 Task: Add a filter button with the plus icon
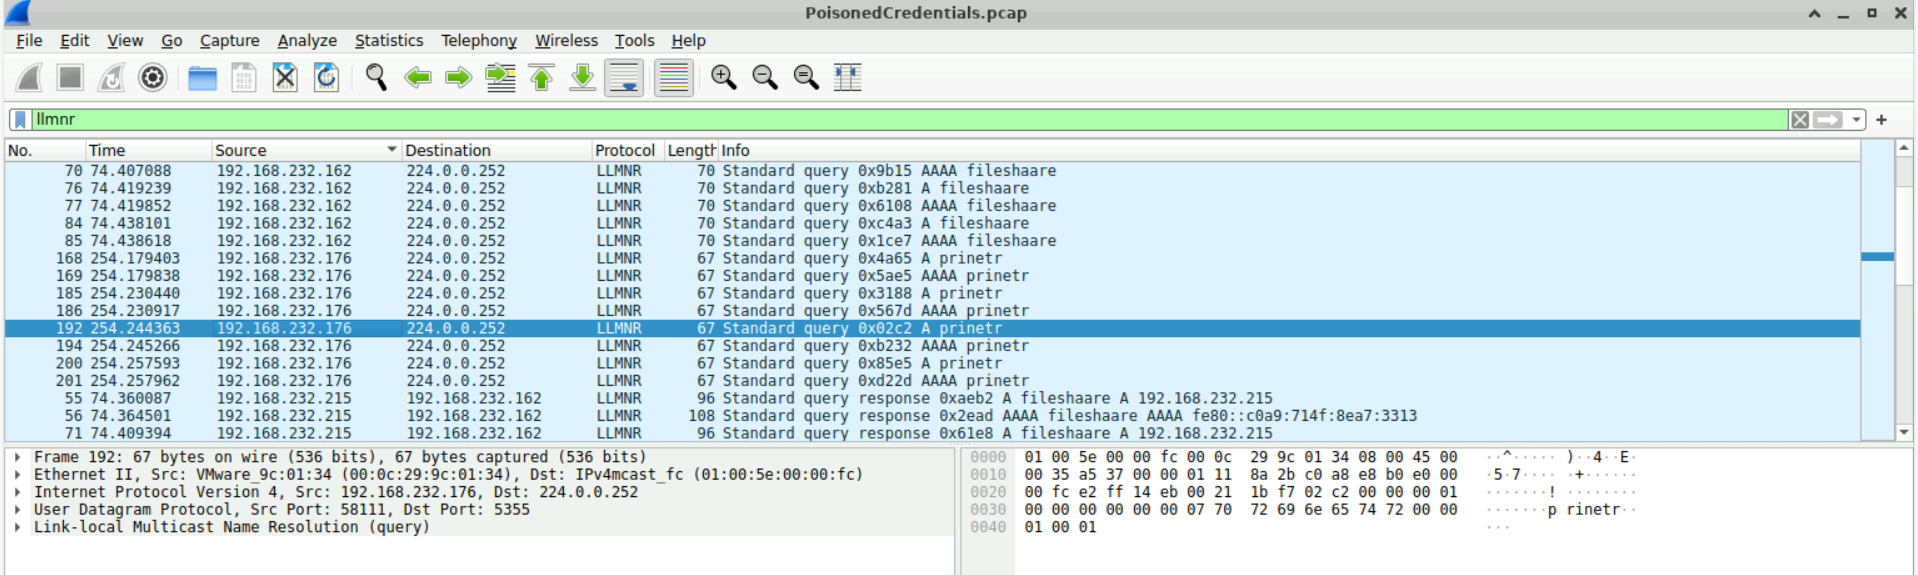[1881, 120]
